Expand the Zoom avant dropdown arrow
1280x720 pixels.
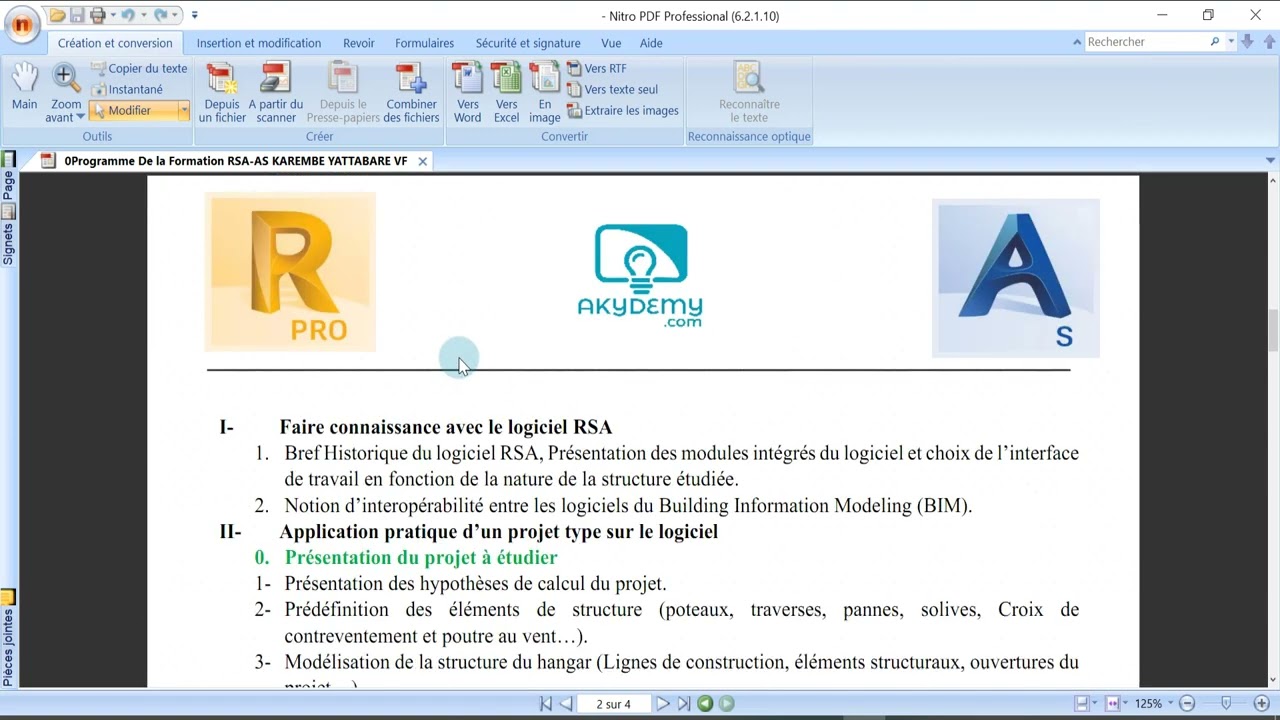[80, 118]
